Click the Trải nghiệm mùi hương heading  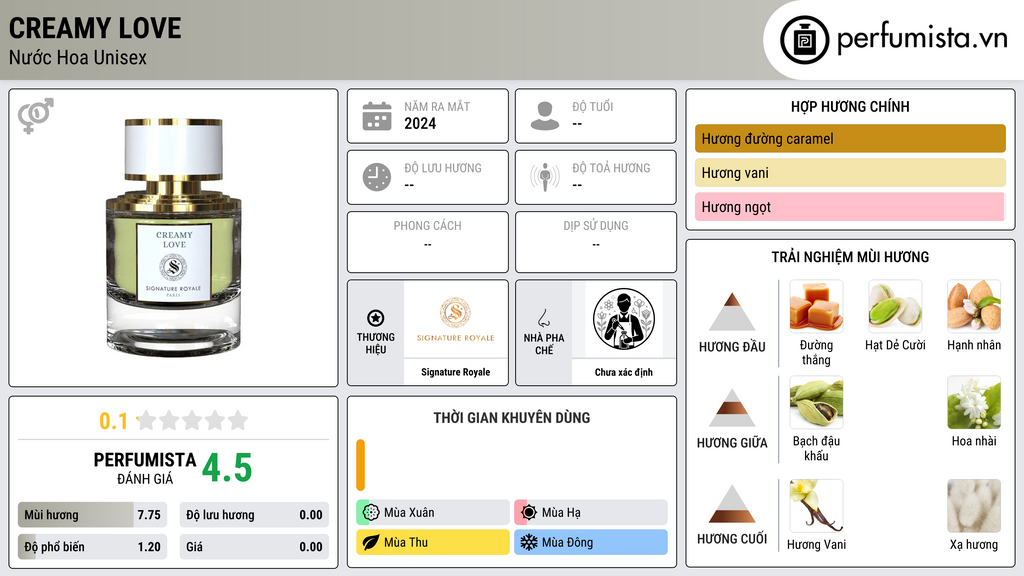point(850,257)
